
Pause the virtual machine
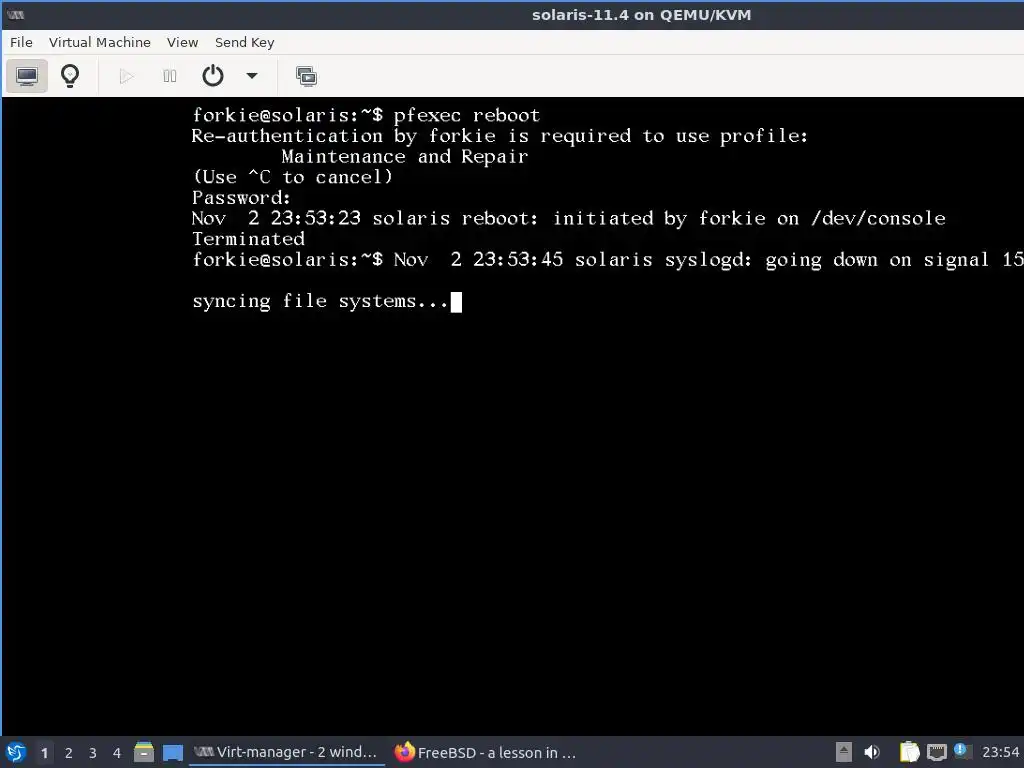pyautogui.click(x=170, y=76)
